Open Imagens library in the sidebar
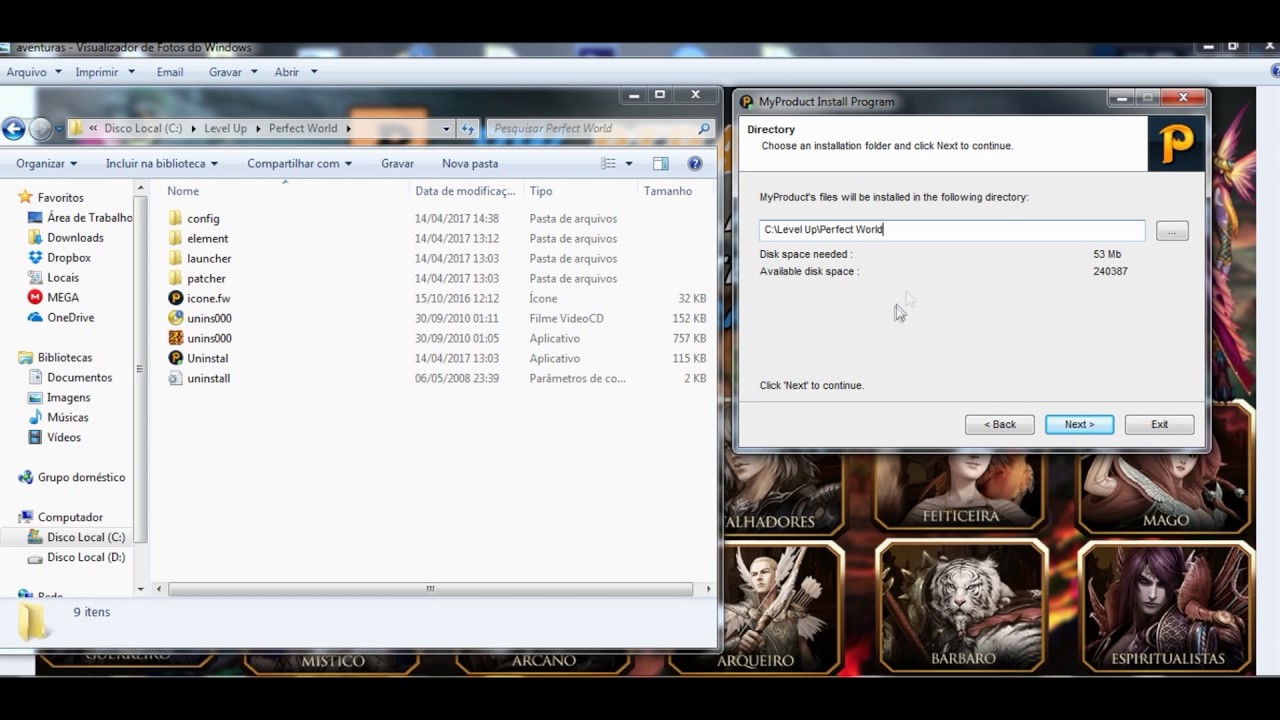1280x720 pixels. click(59, 397)
